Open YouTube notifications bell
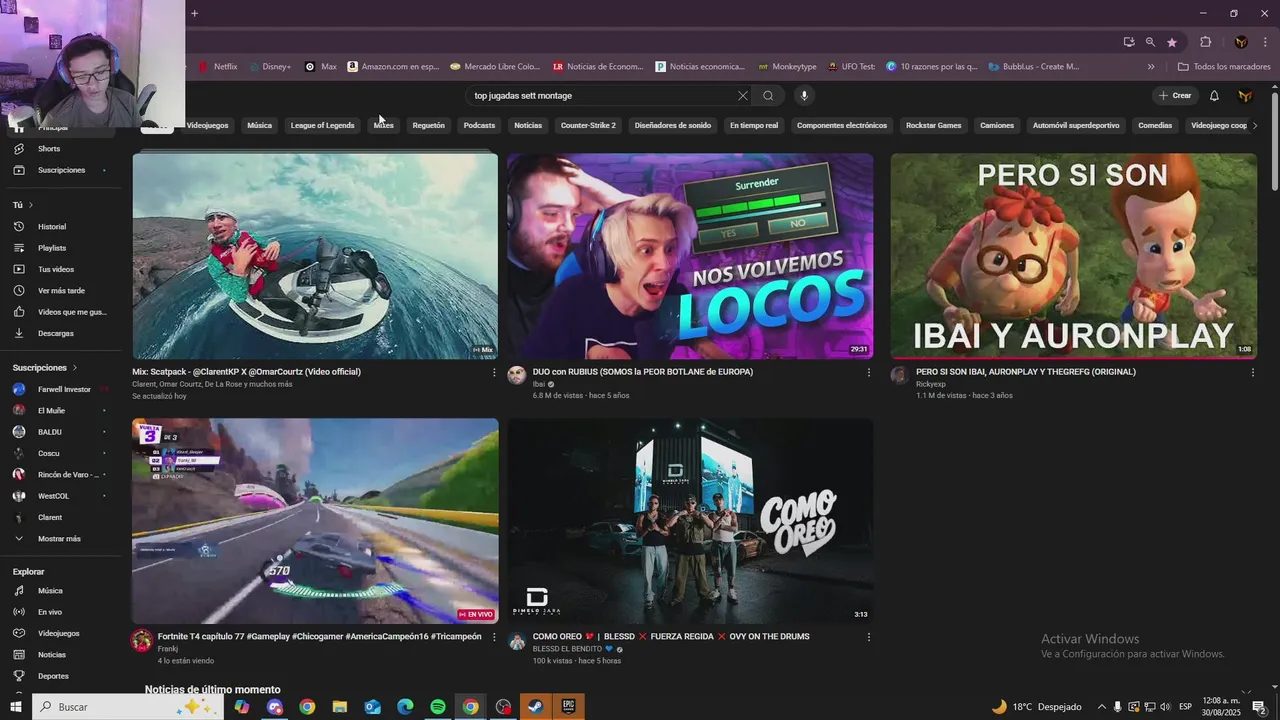 [x=1214, y=96]
